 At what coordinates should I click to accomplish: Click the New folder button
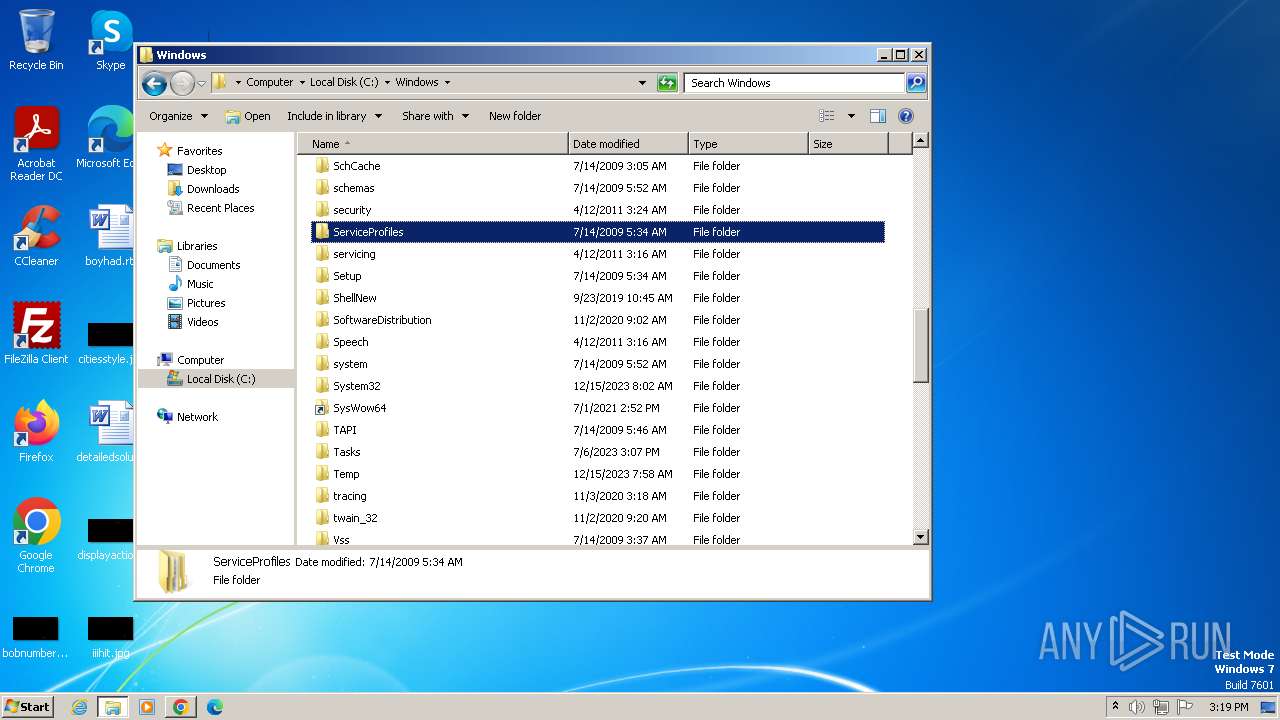tap(515, 116)
